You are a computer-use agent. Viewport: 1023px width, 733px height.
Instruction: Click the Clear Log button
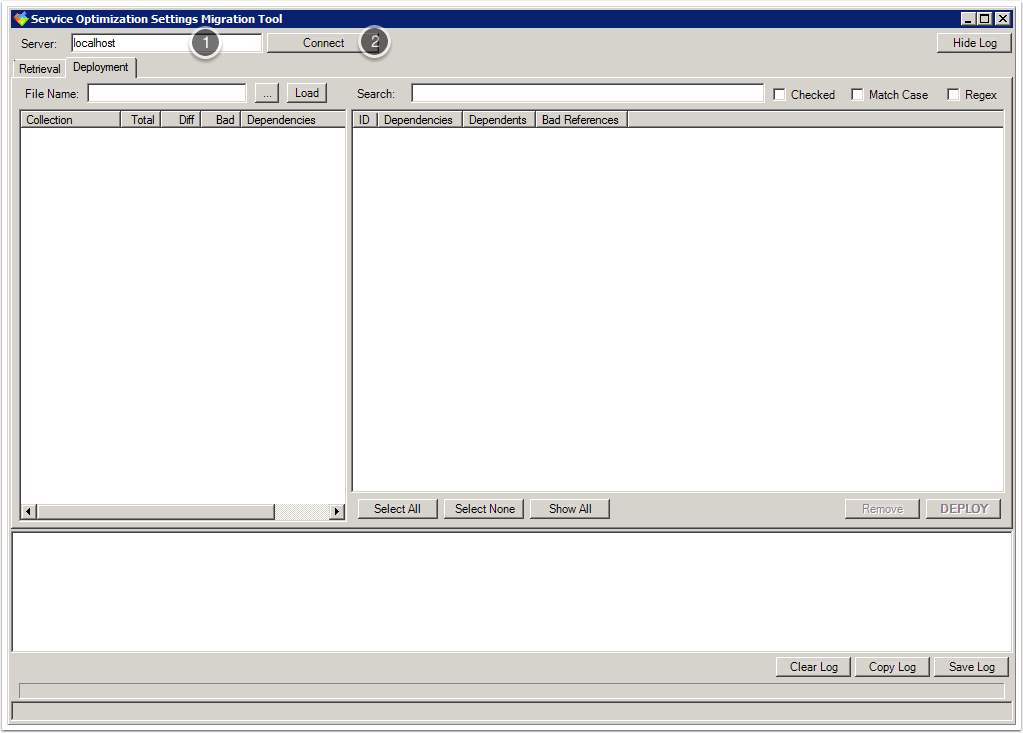tap(813, 667)
